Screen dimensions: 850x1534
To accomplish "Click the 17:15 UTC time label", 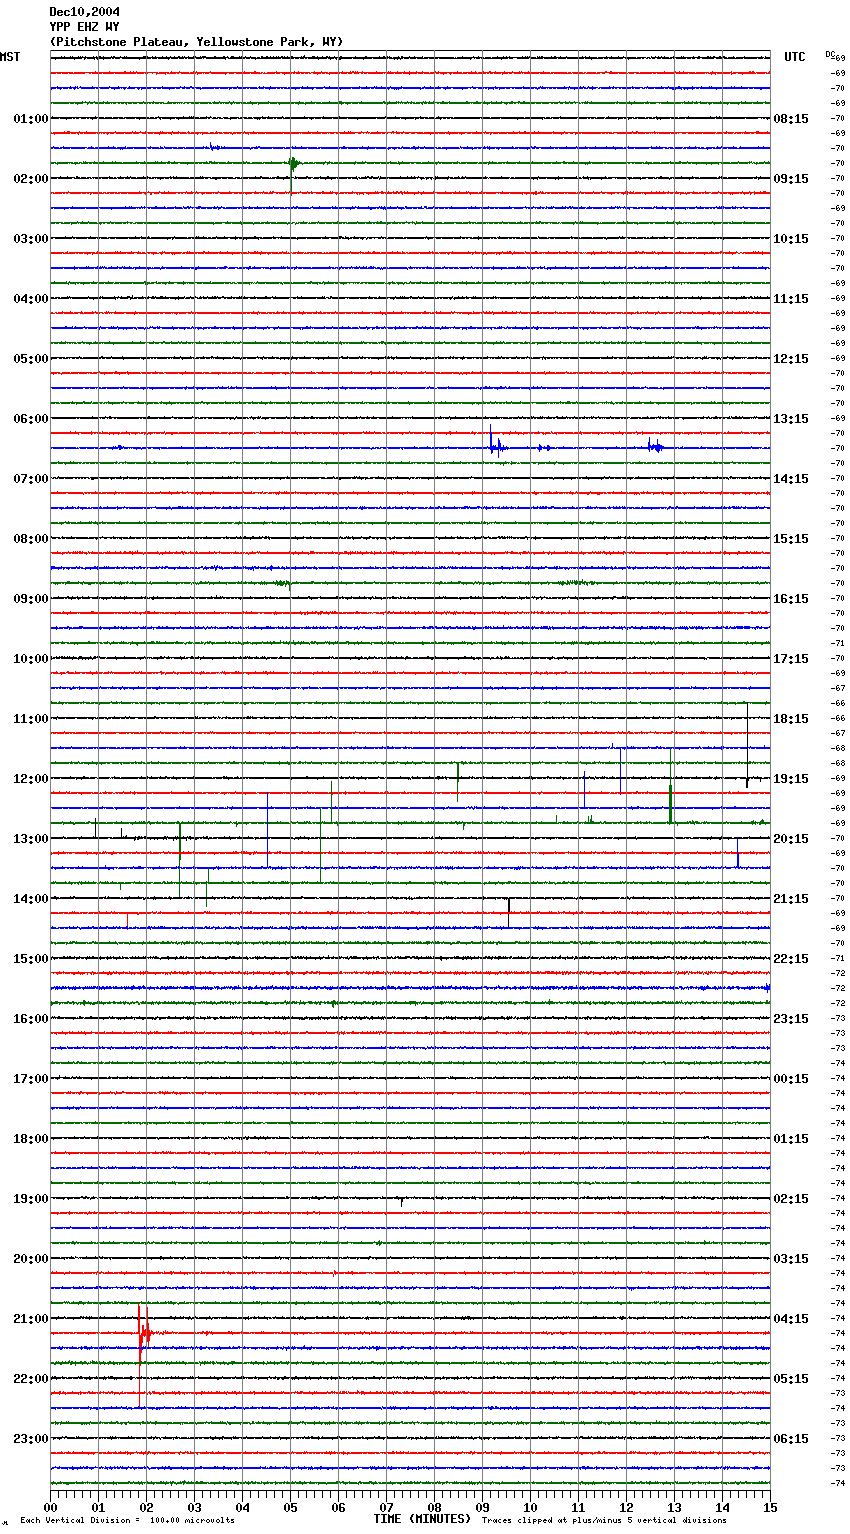I will (791, 659).
